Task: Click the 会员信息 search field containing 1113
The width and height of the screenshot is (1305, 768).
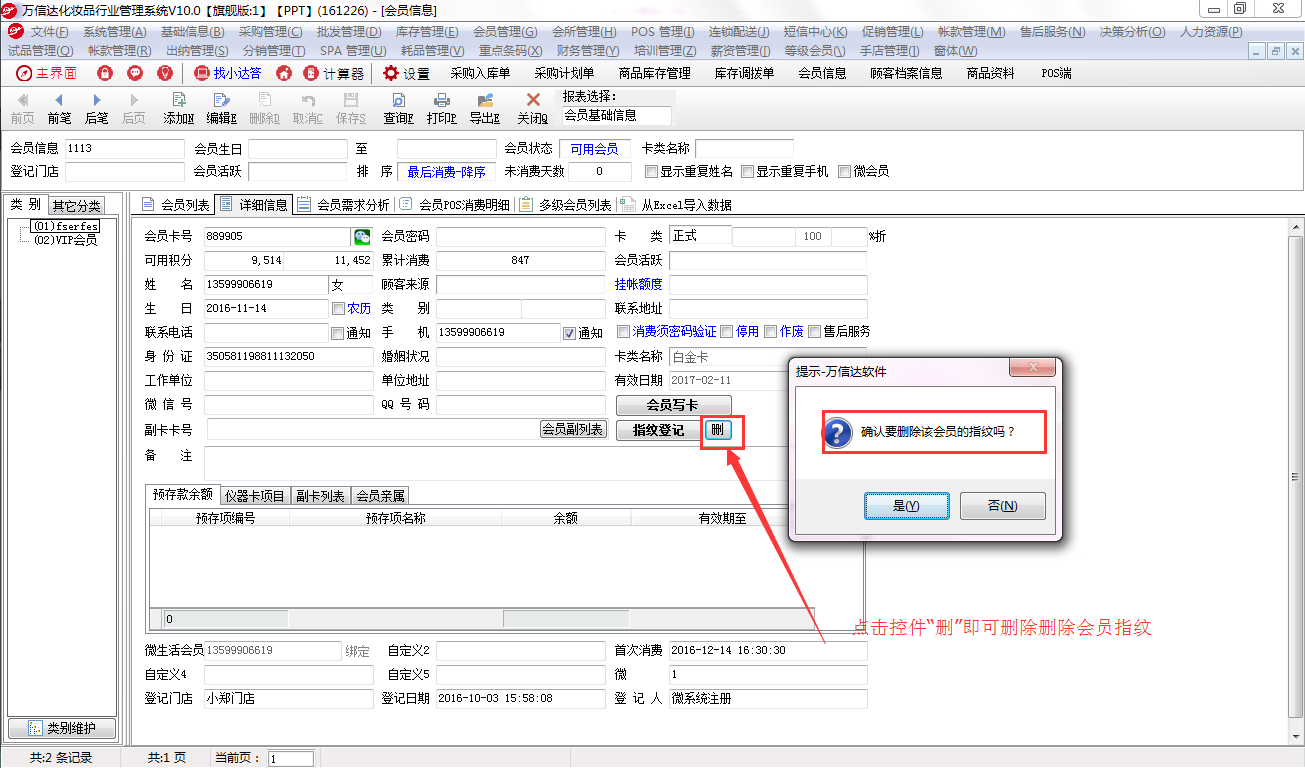Action: pos(124,149)
